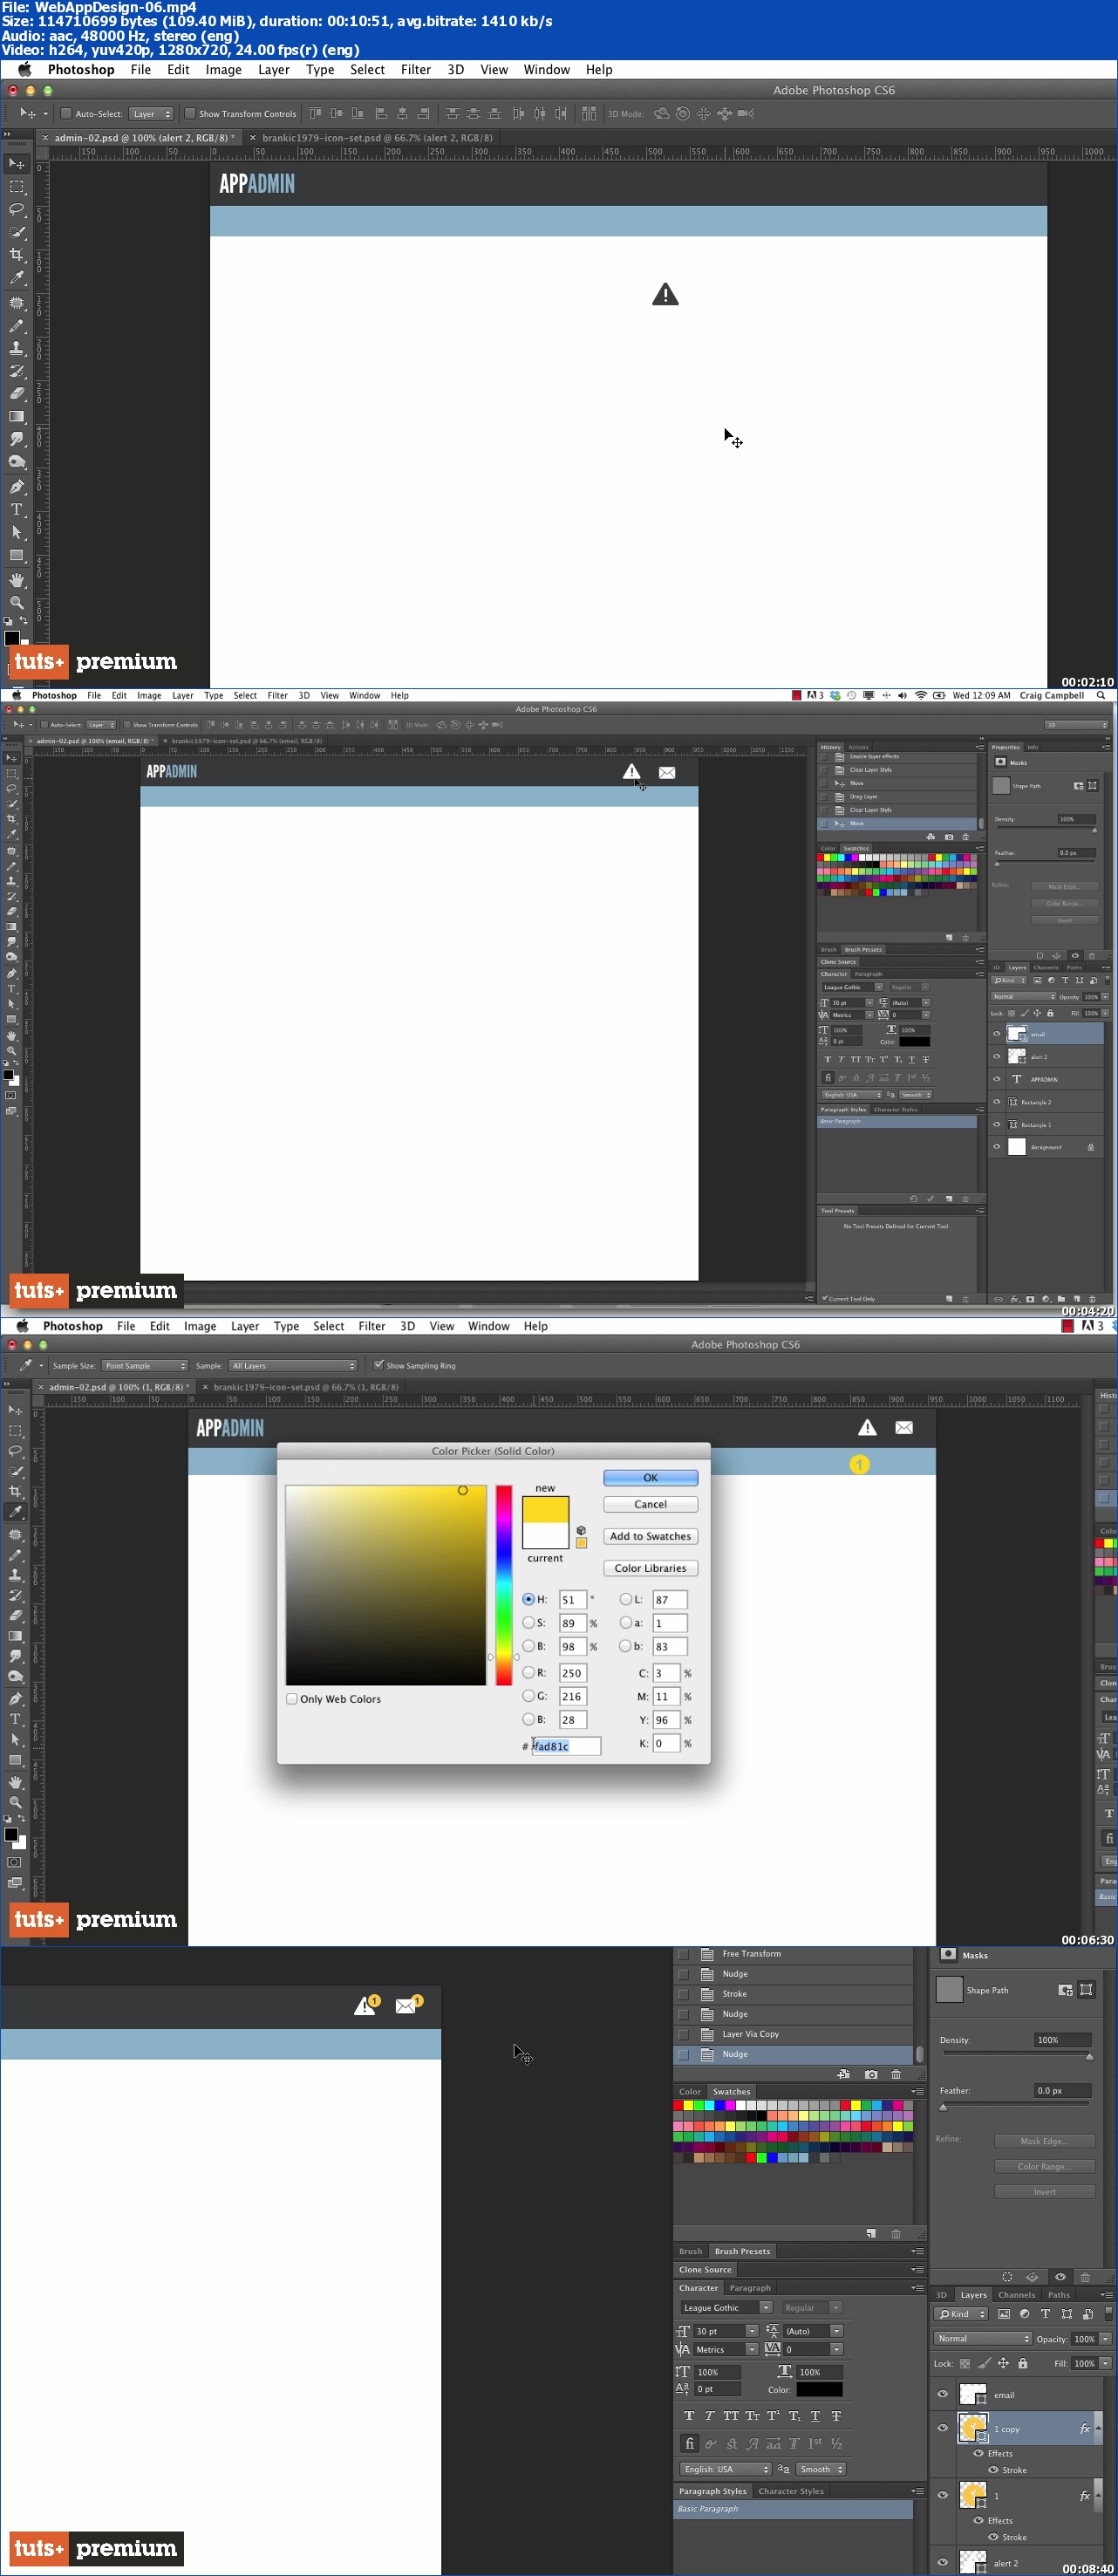The width and height of the screenshot is (1118, 2576).
Task: Click the Color Libraries button
Action: pyautogui.click(x=650, y=1568)
